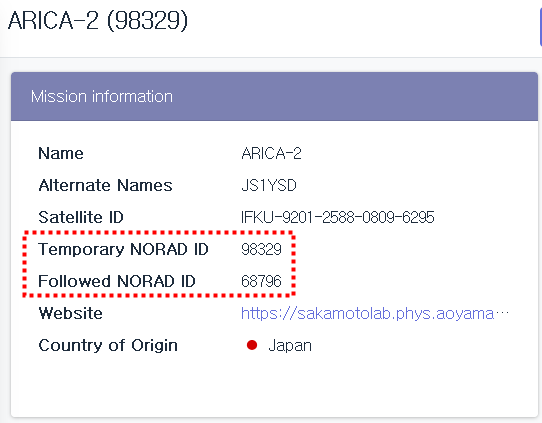Click the ARICA-2 (98329) page title
The height and width of the screenshot is (423, 542).
(98, 21)
